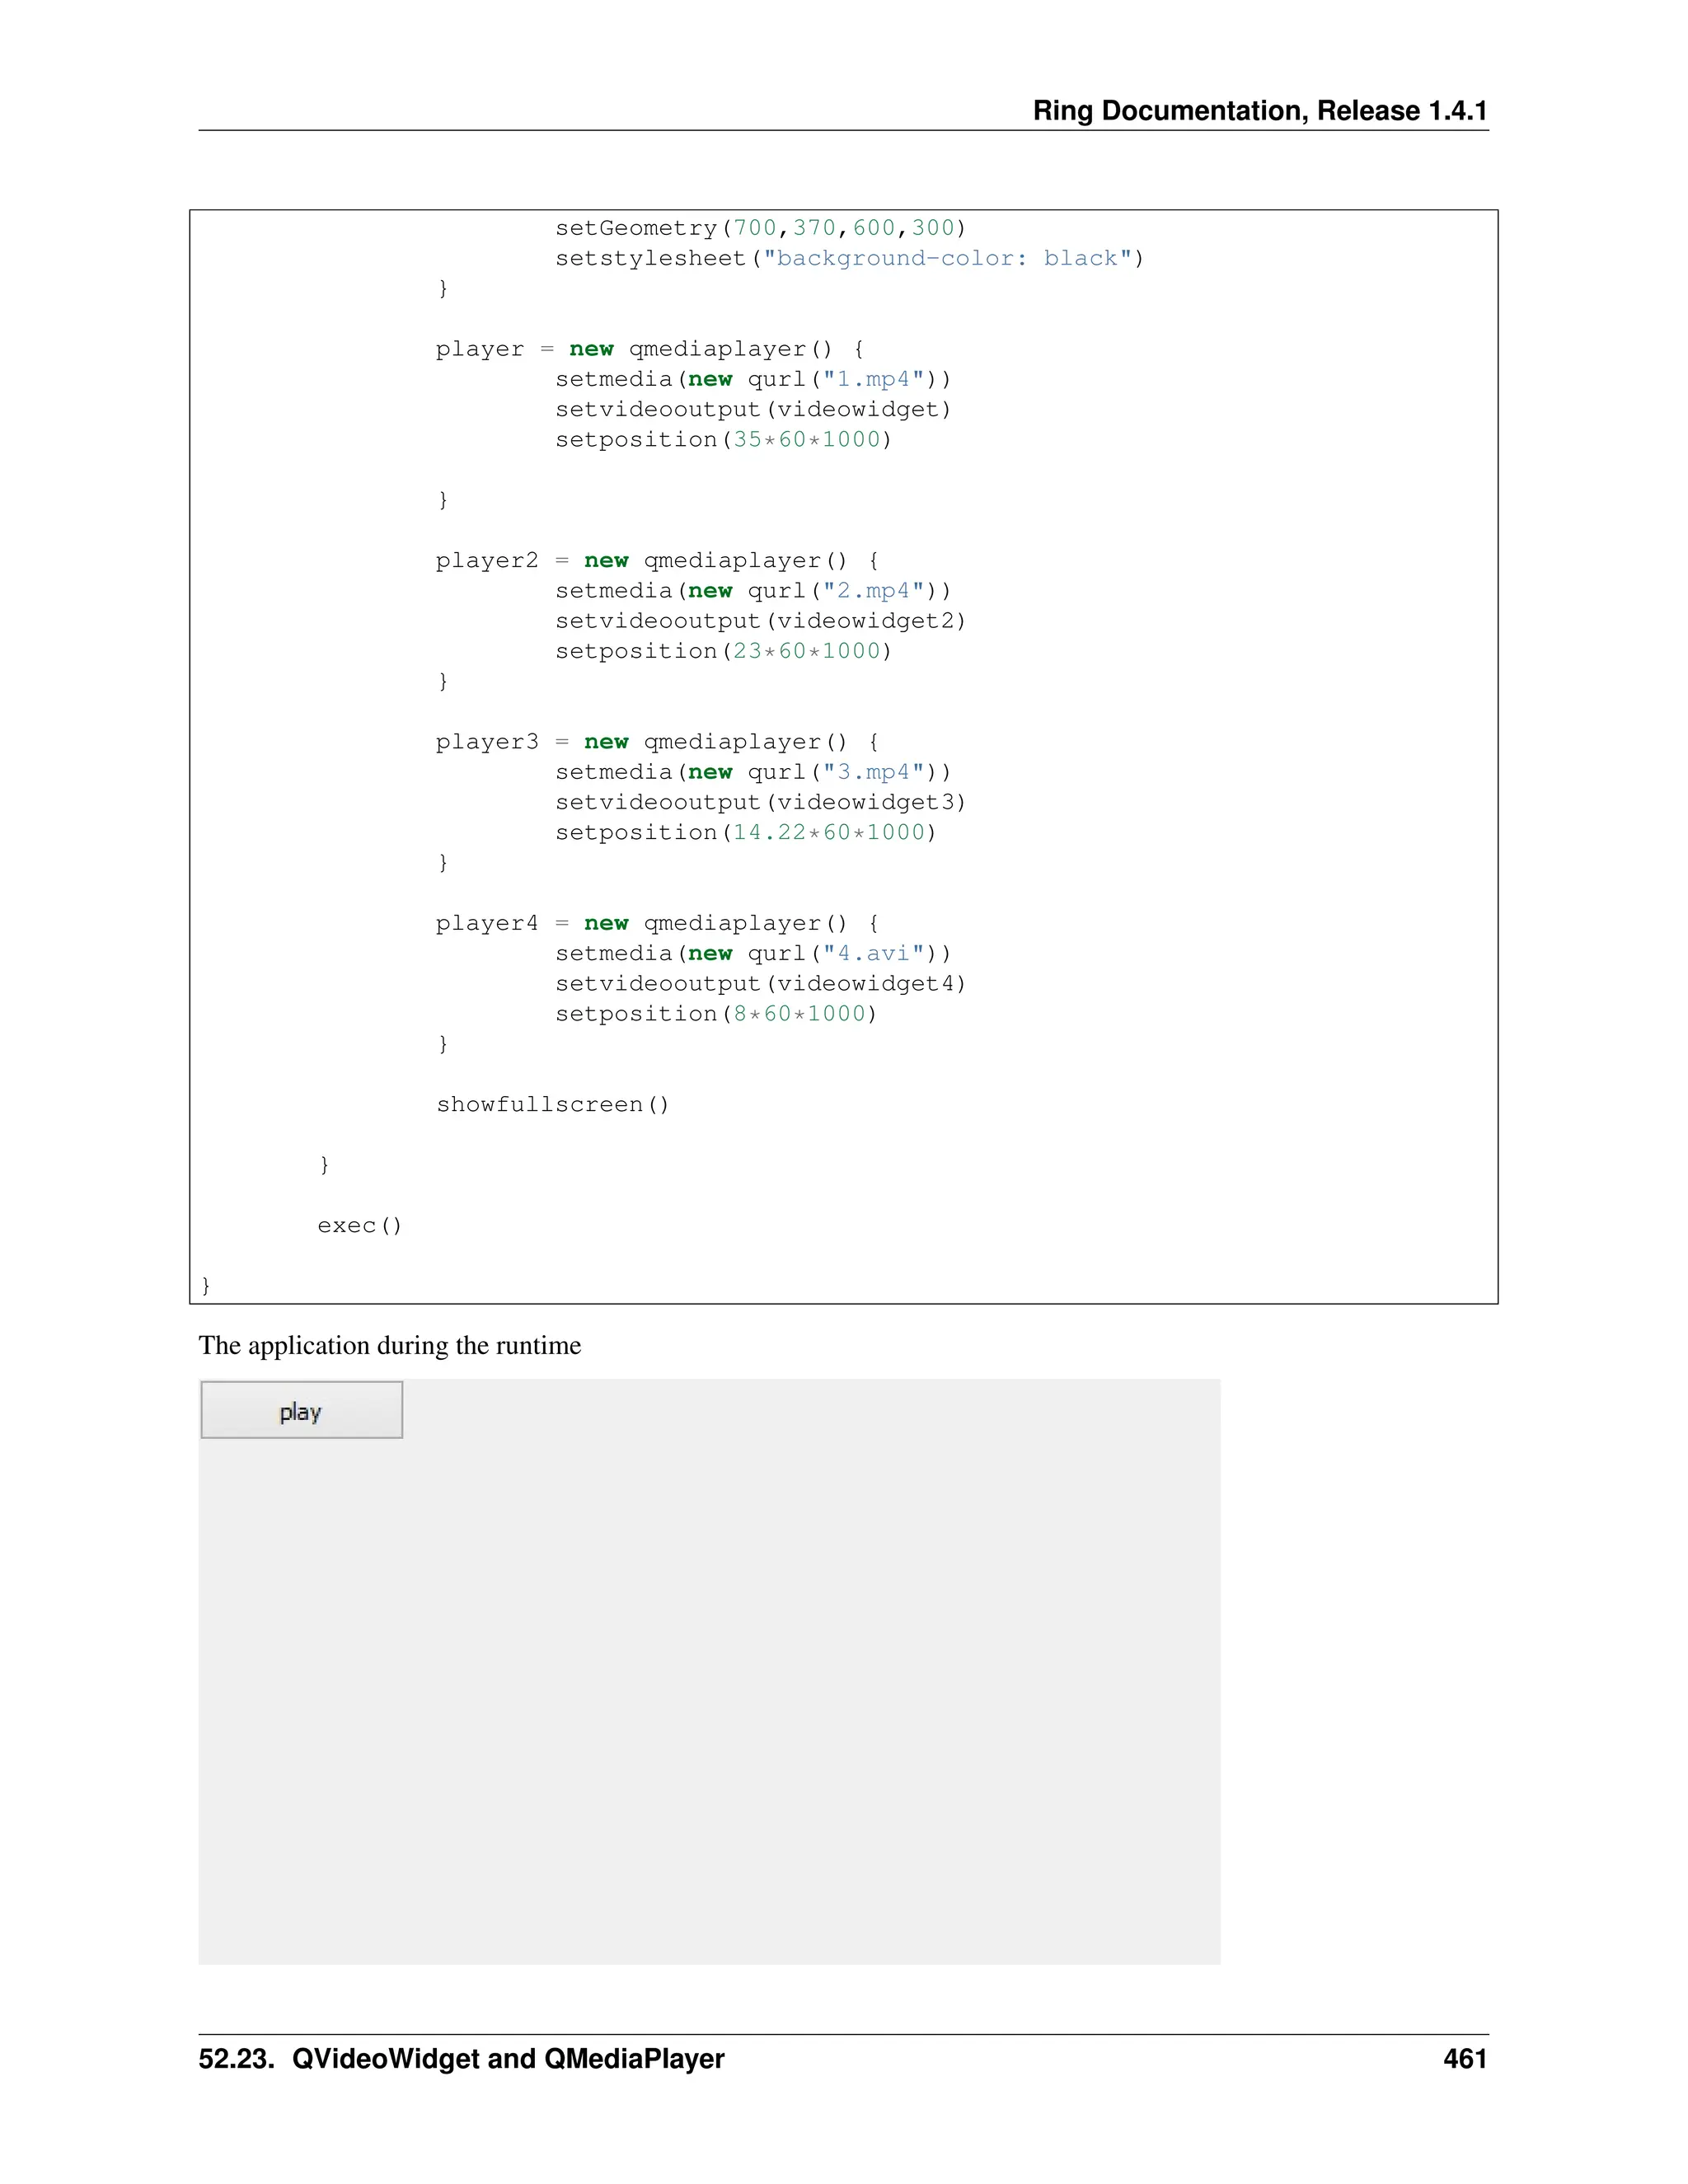Screen dimensions: 1688x2184
Task: Click the showfullscreen() code line
Action: click(x=552, y=1104)
